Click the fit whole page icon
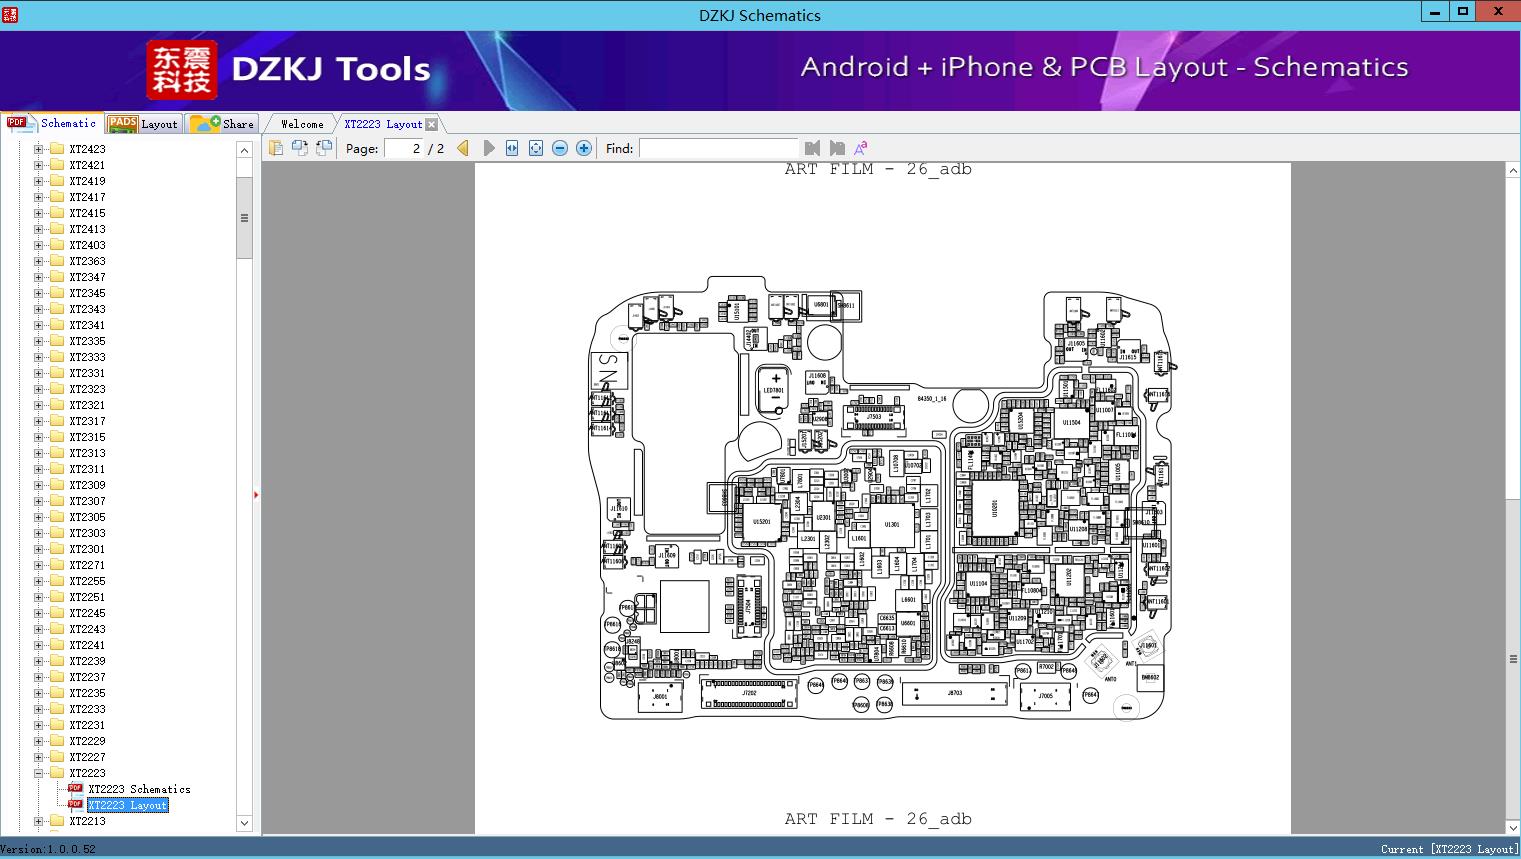Screen dimensions: 1521x859 click(x=536, y=148)
